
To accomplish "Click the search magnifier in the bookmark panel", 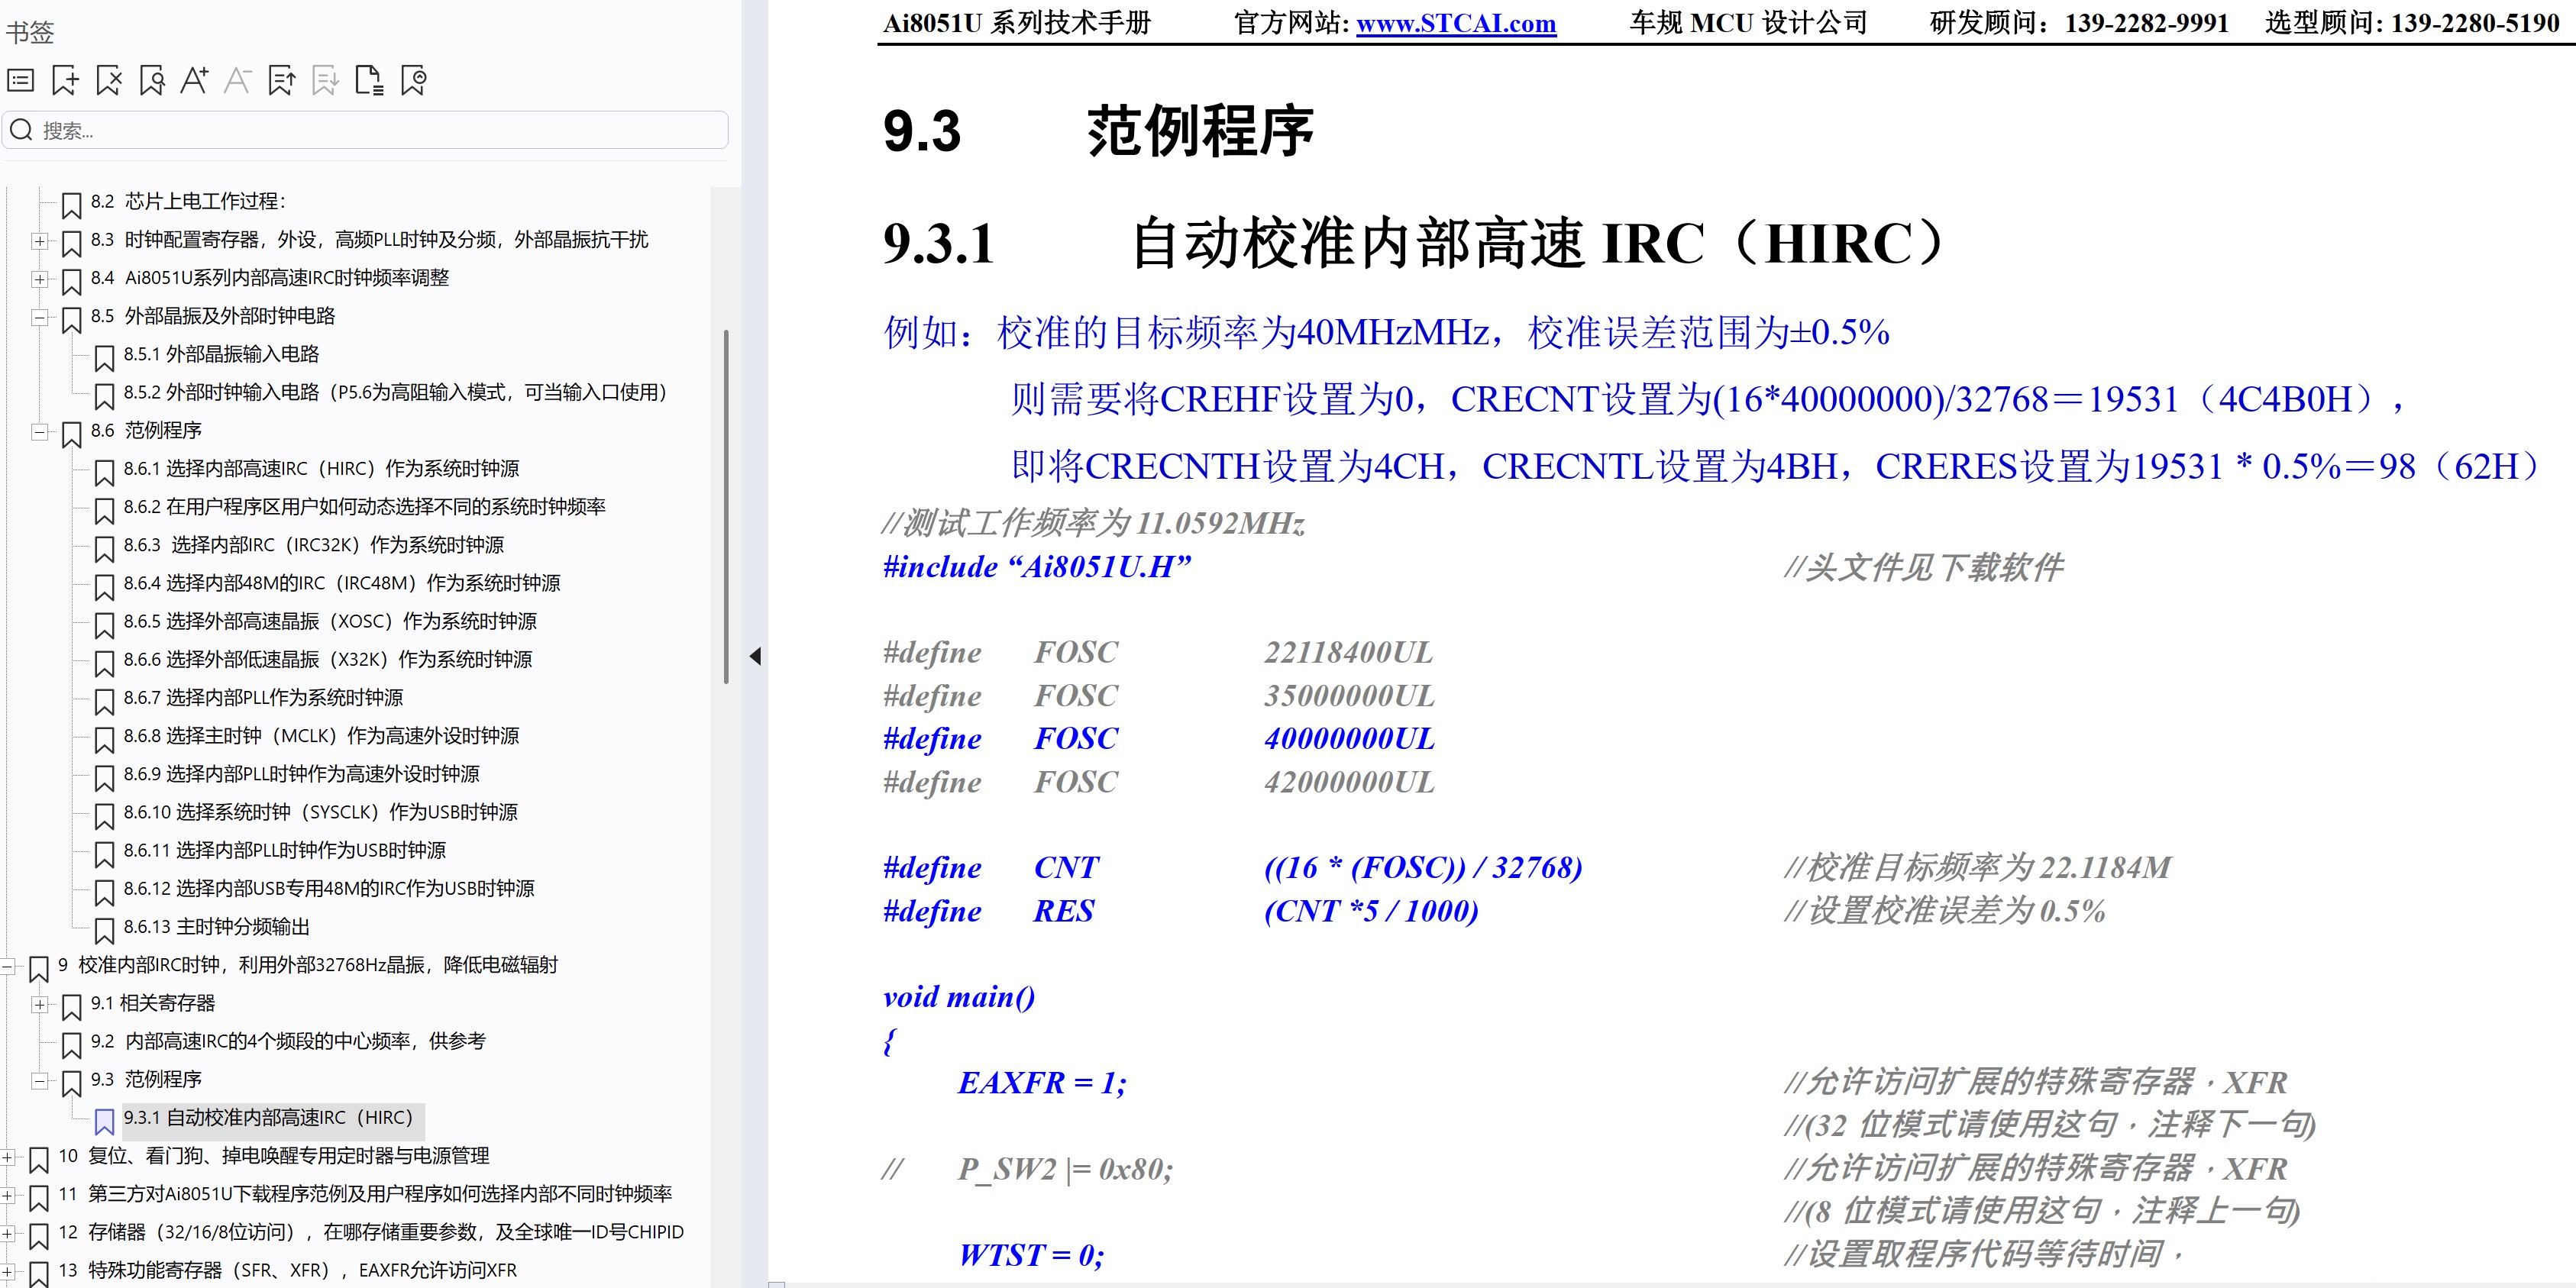I will coord(21,129).
